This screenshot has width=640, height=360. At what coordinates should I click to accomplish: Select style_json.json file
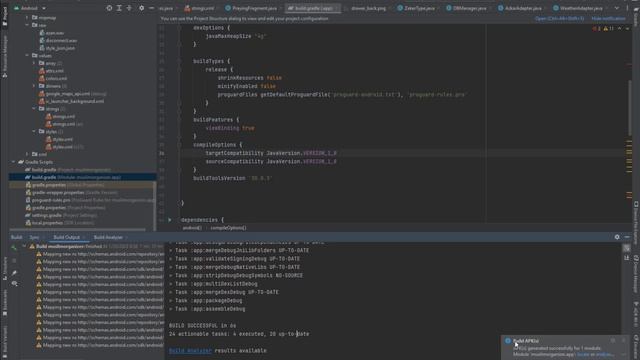coord(57,48)
